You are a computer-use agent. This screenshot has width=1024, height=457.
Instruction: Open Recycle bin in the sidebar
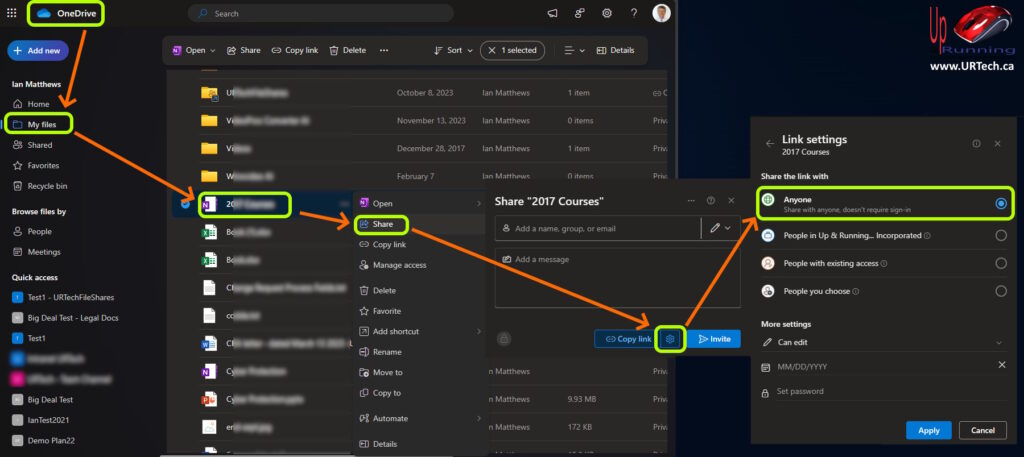[47, 186]
